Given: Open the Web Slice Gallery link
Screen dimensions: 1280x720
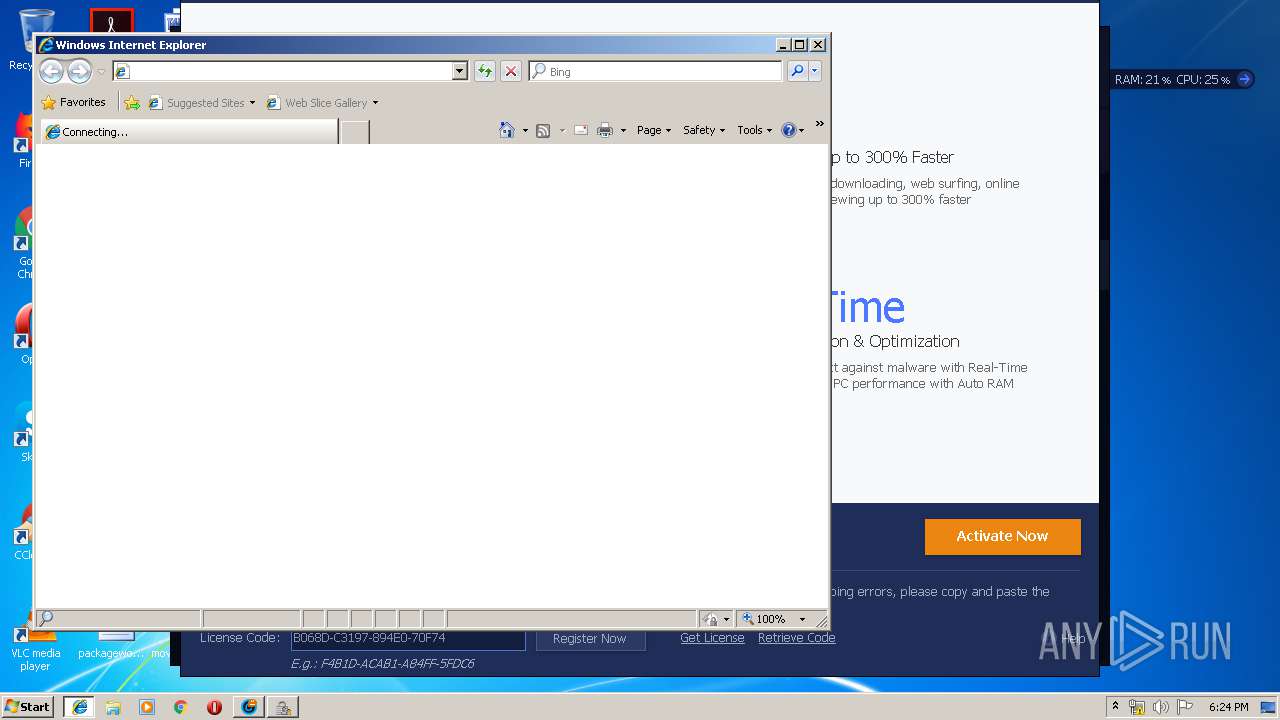Looking at the screenshot, I should click(322, 103).
